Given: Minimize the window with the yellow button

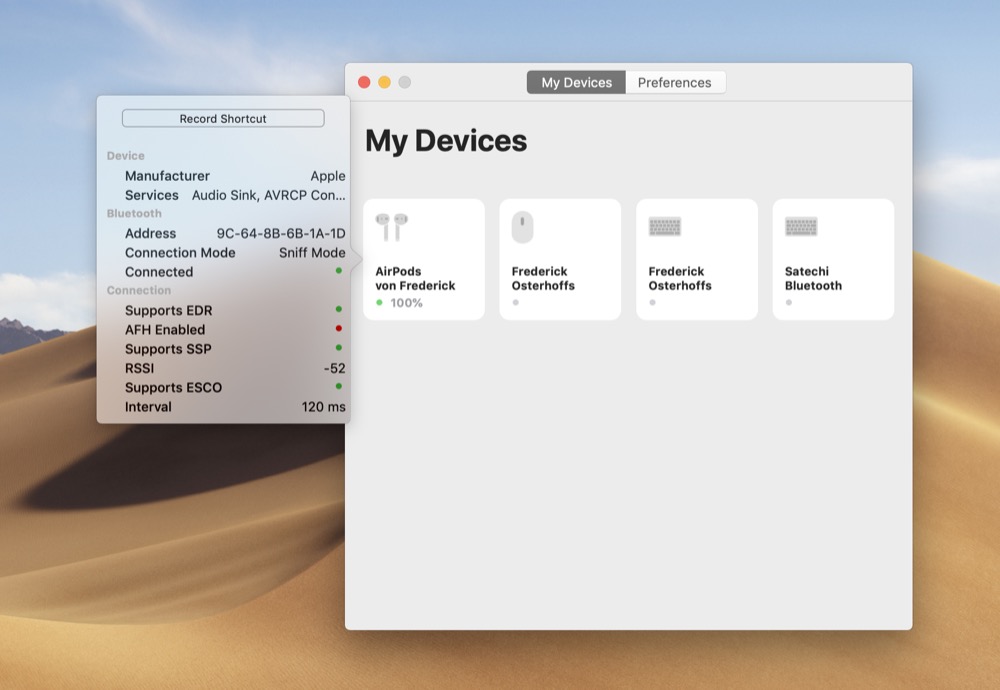Looking at the screenshot, I should pyautogui.click(x=384, y=82).
